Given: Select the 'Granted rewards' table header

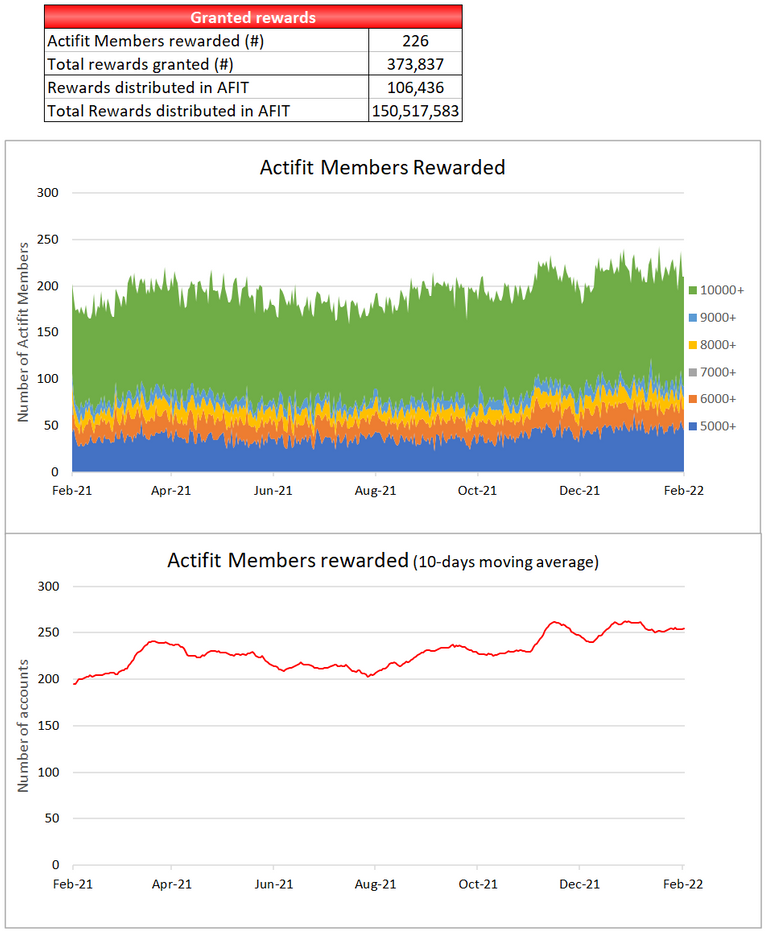Looking at the screenshot, I should 253,17.
